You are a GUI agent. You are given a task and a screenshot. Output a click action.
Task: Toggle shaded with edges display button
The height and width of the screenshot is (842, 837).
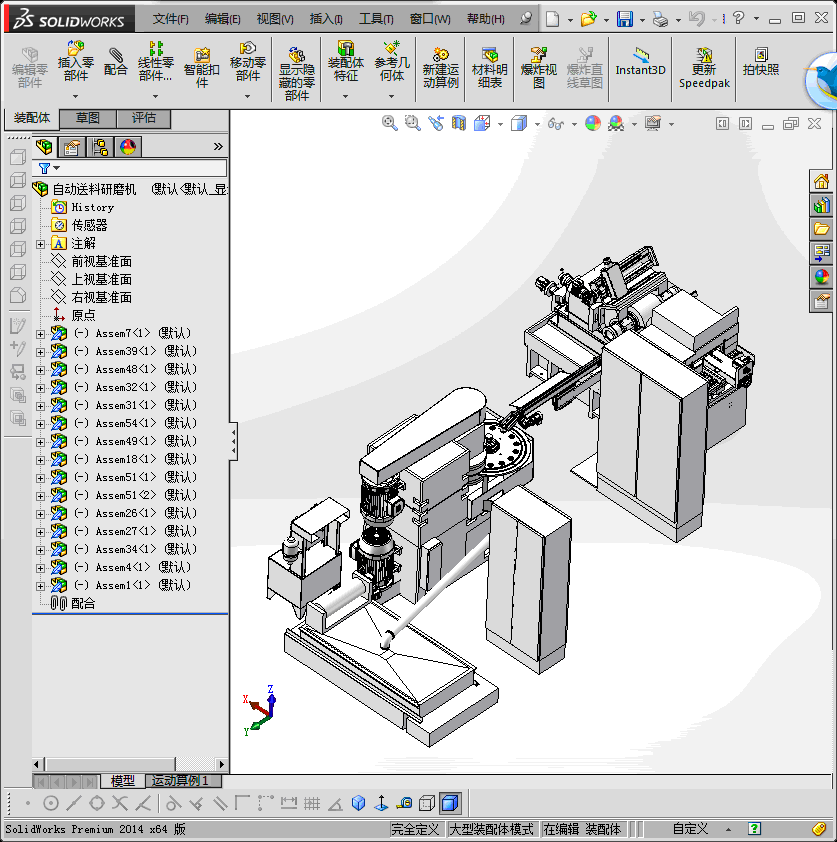point(450,803)
